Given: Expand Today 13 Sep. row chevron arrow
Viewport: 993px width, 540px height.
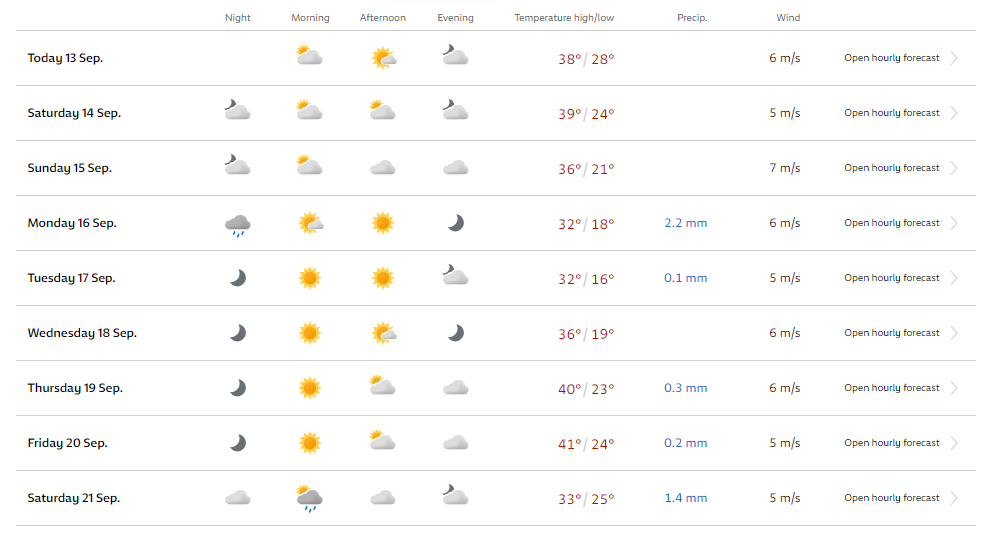Looking at the screenshot, I should 954,58.
